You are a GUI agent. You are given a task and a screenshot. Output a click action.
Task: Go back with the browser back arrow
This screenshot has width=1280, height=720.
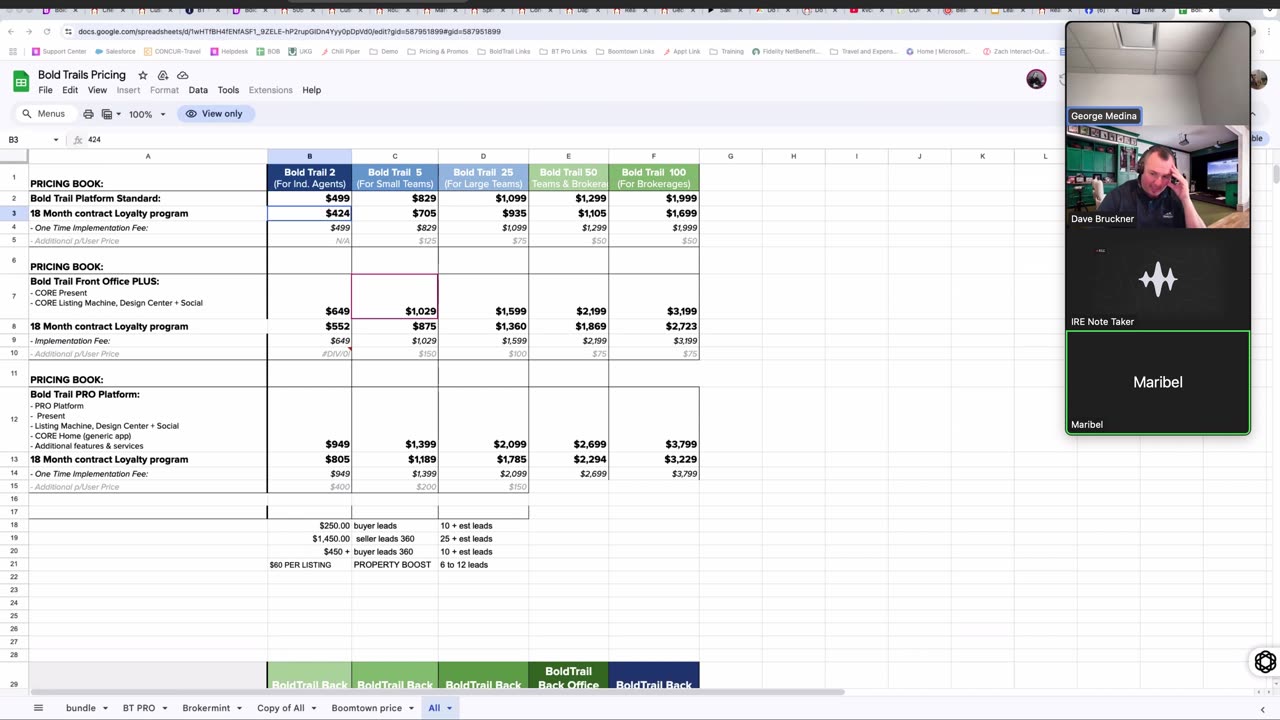[x=12, y=31]
